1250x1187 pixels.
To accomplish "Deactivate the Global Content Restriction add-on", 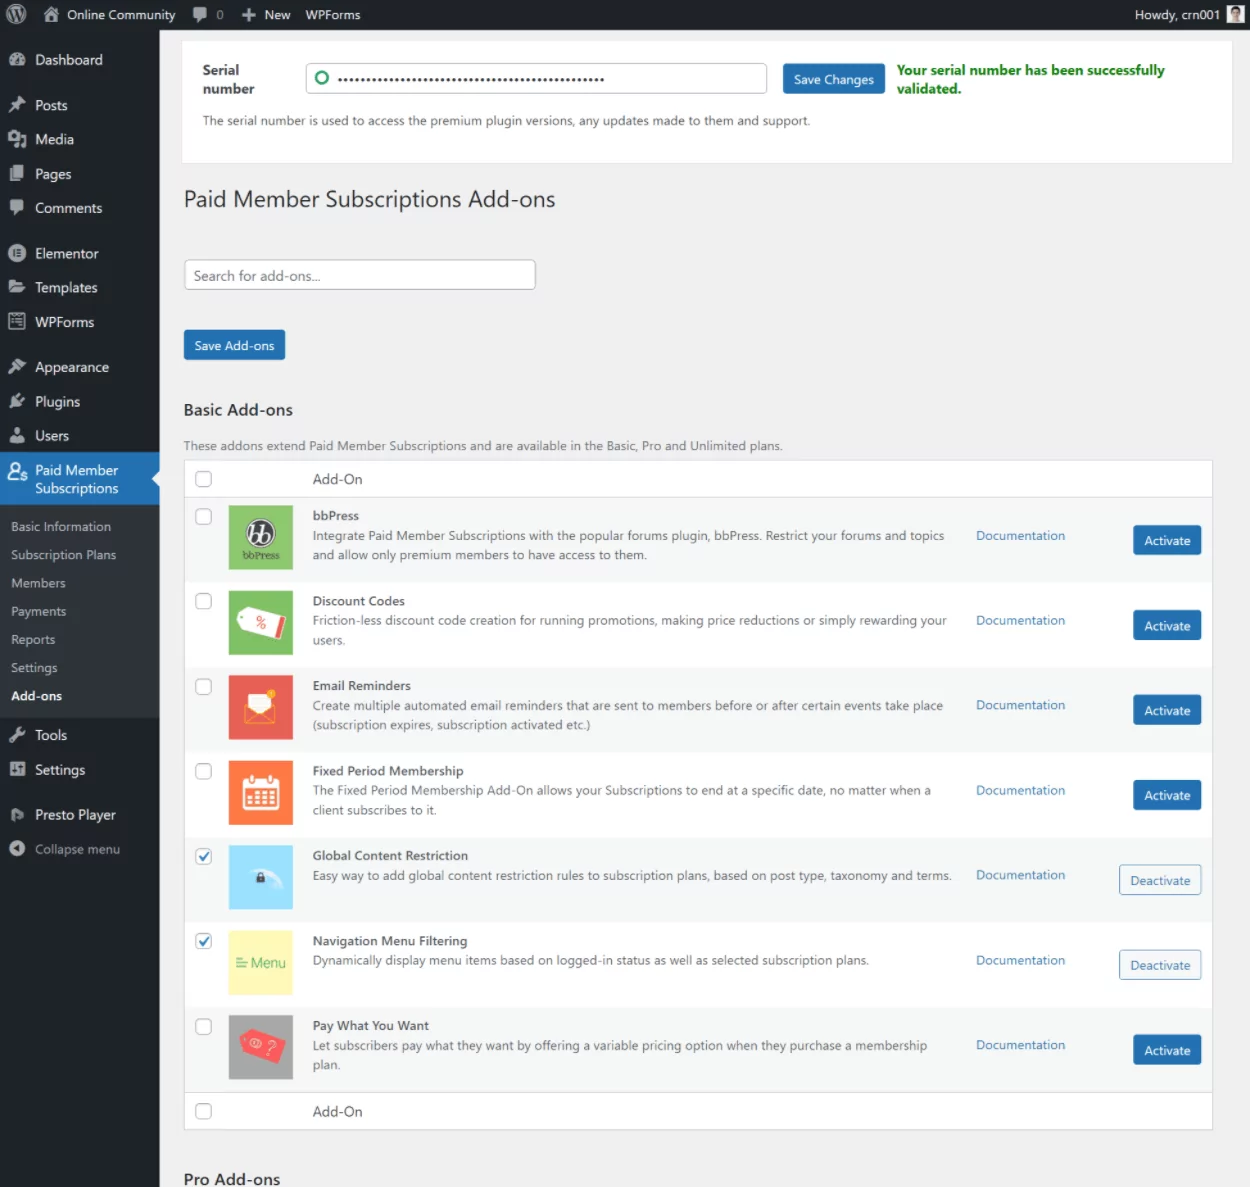I will [1160, 880].
